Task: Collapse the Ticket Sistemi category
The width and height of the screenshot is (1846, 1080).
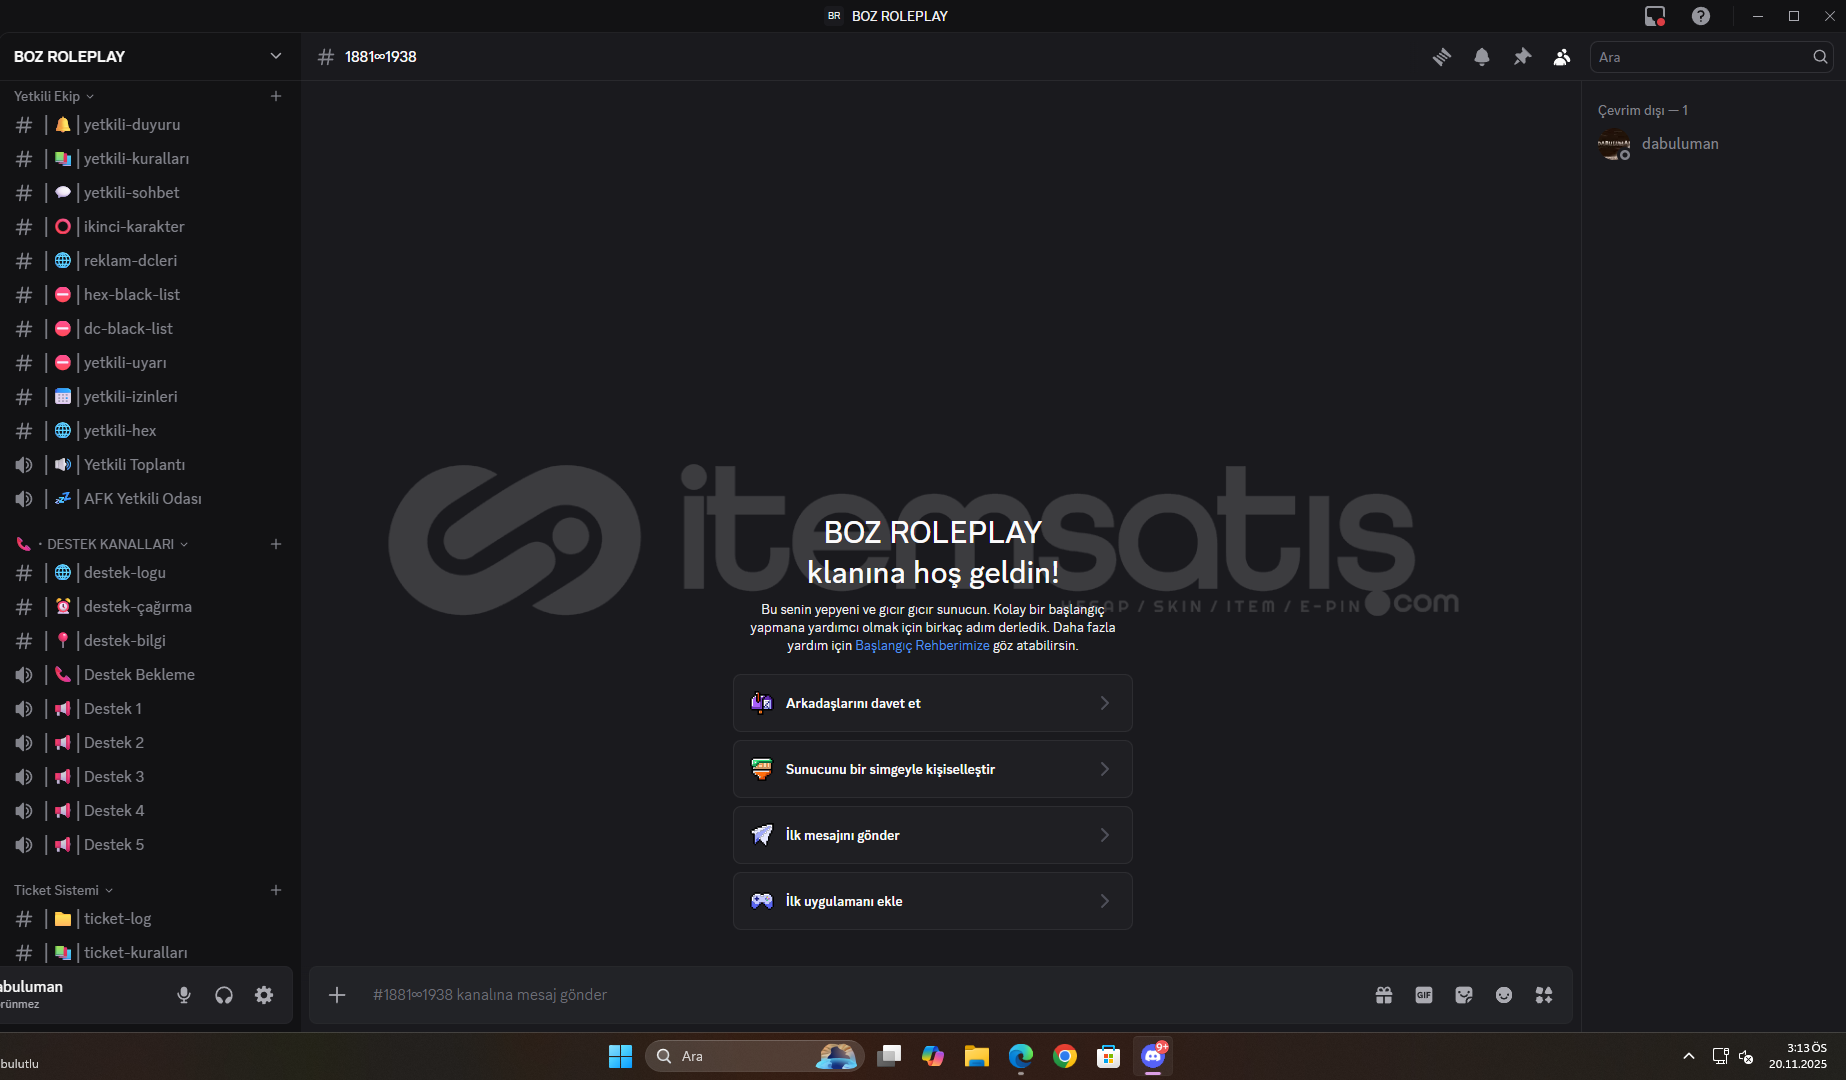Action: tap(64, 890)
